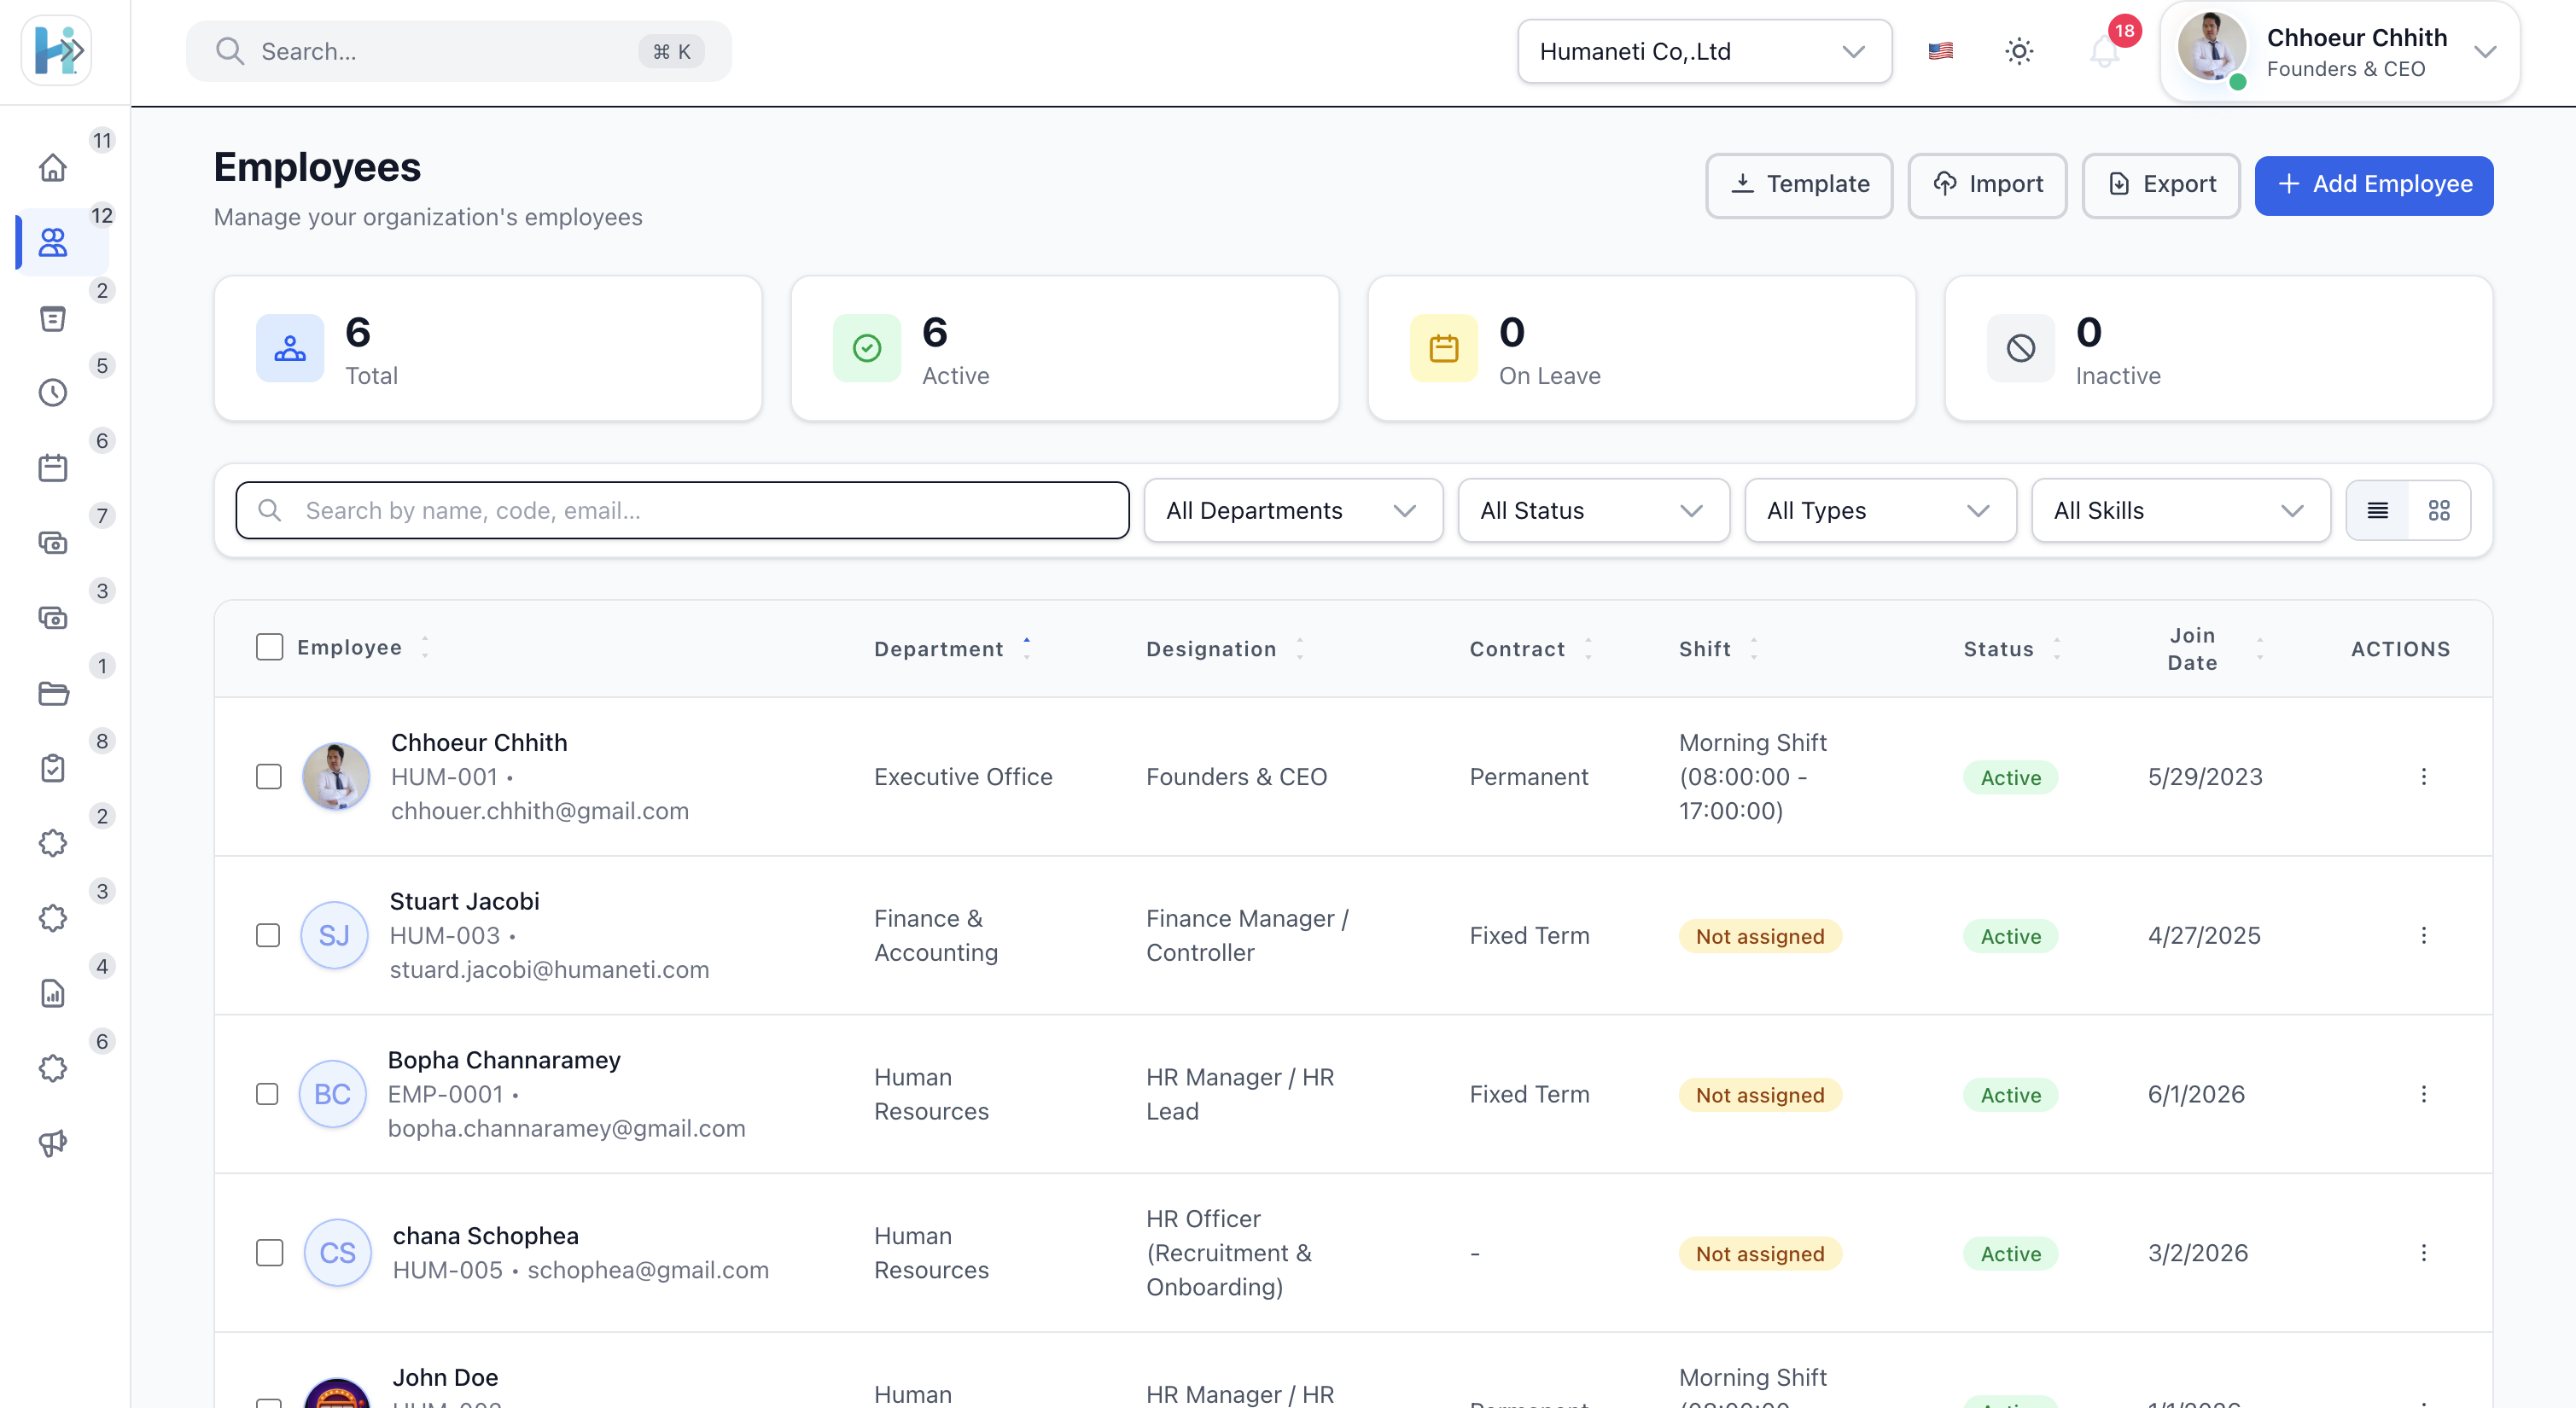
Task: Click the sidebar gear icon with badge 3
Action: 53,918
